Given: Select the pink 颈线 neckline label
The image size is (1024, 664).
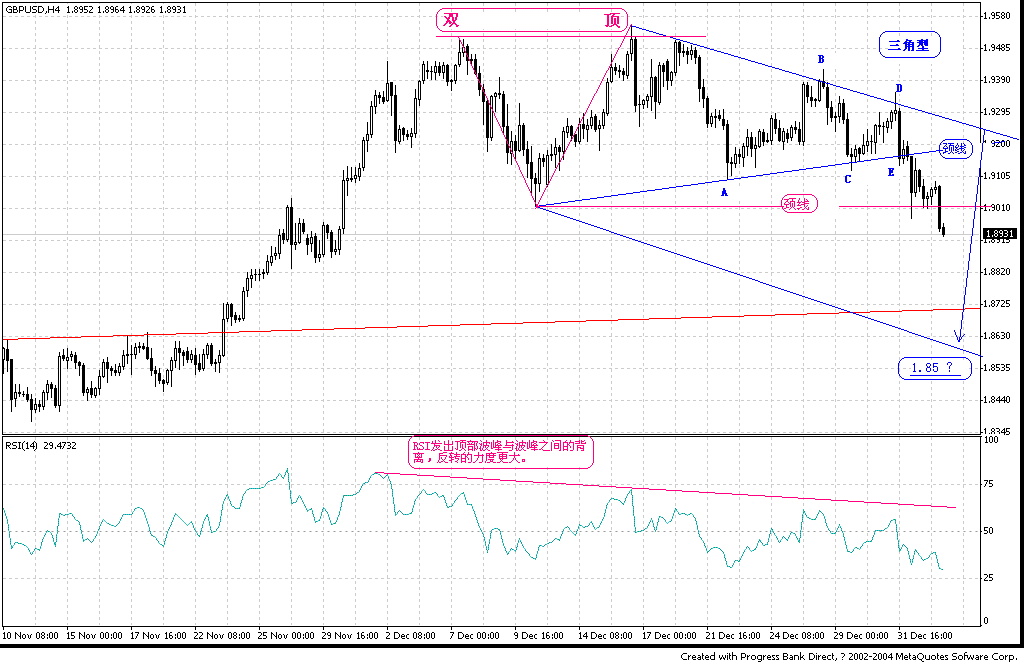Looking at the screenshot, I should click(799, 204).
